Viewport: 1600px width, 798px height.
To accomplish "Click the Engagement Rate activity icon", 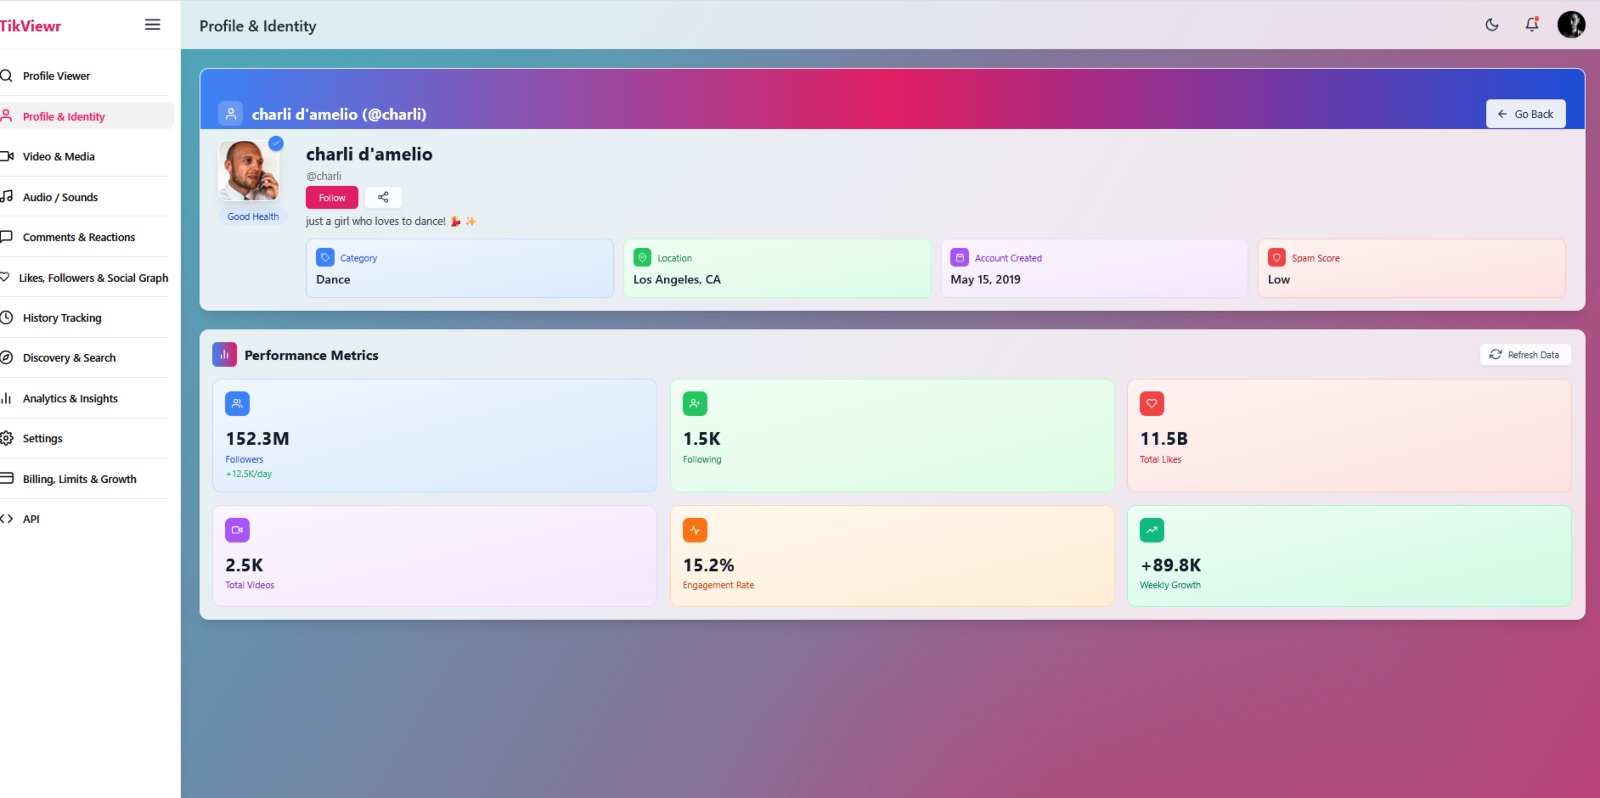I will pyautogui.click(x=695, y=530).
